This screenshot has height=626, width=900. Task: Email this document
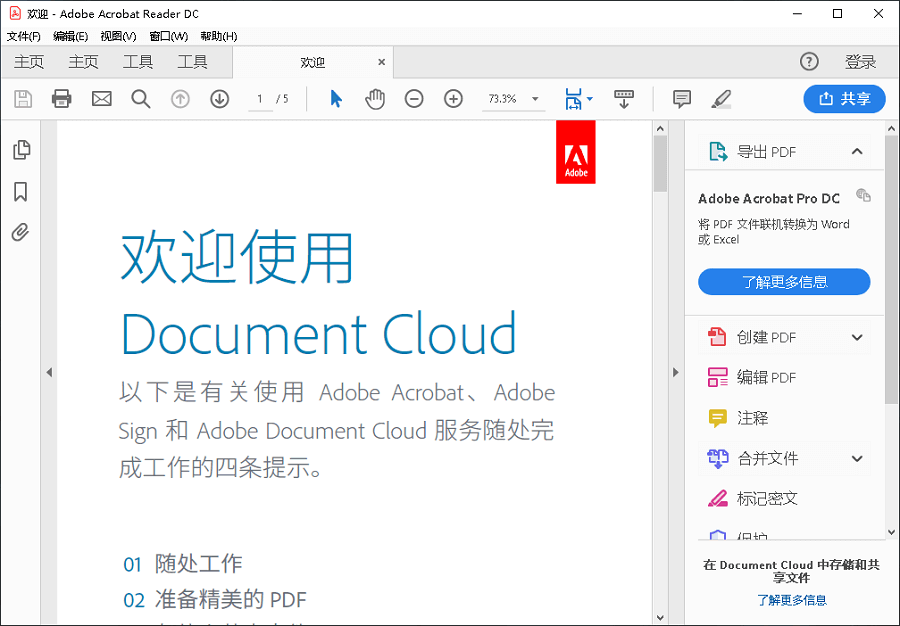click(x=101, y=99)
